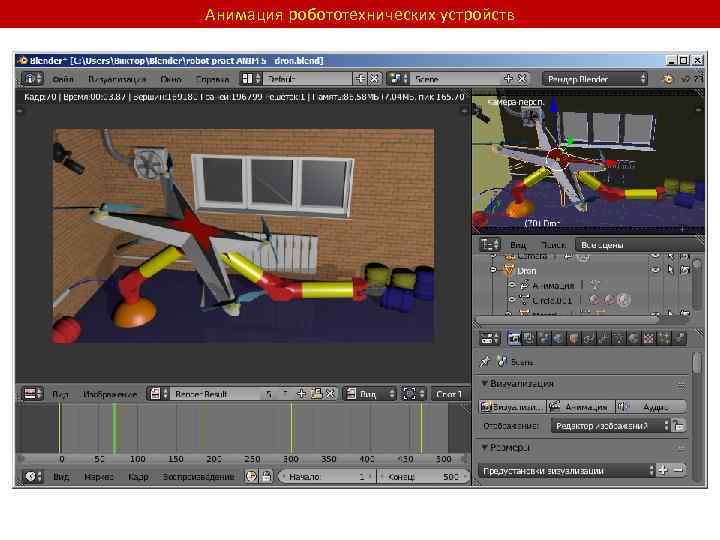Open the image editor type selector icon

(x=33, y=394)
